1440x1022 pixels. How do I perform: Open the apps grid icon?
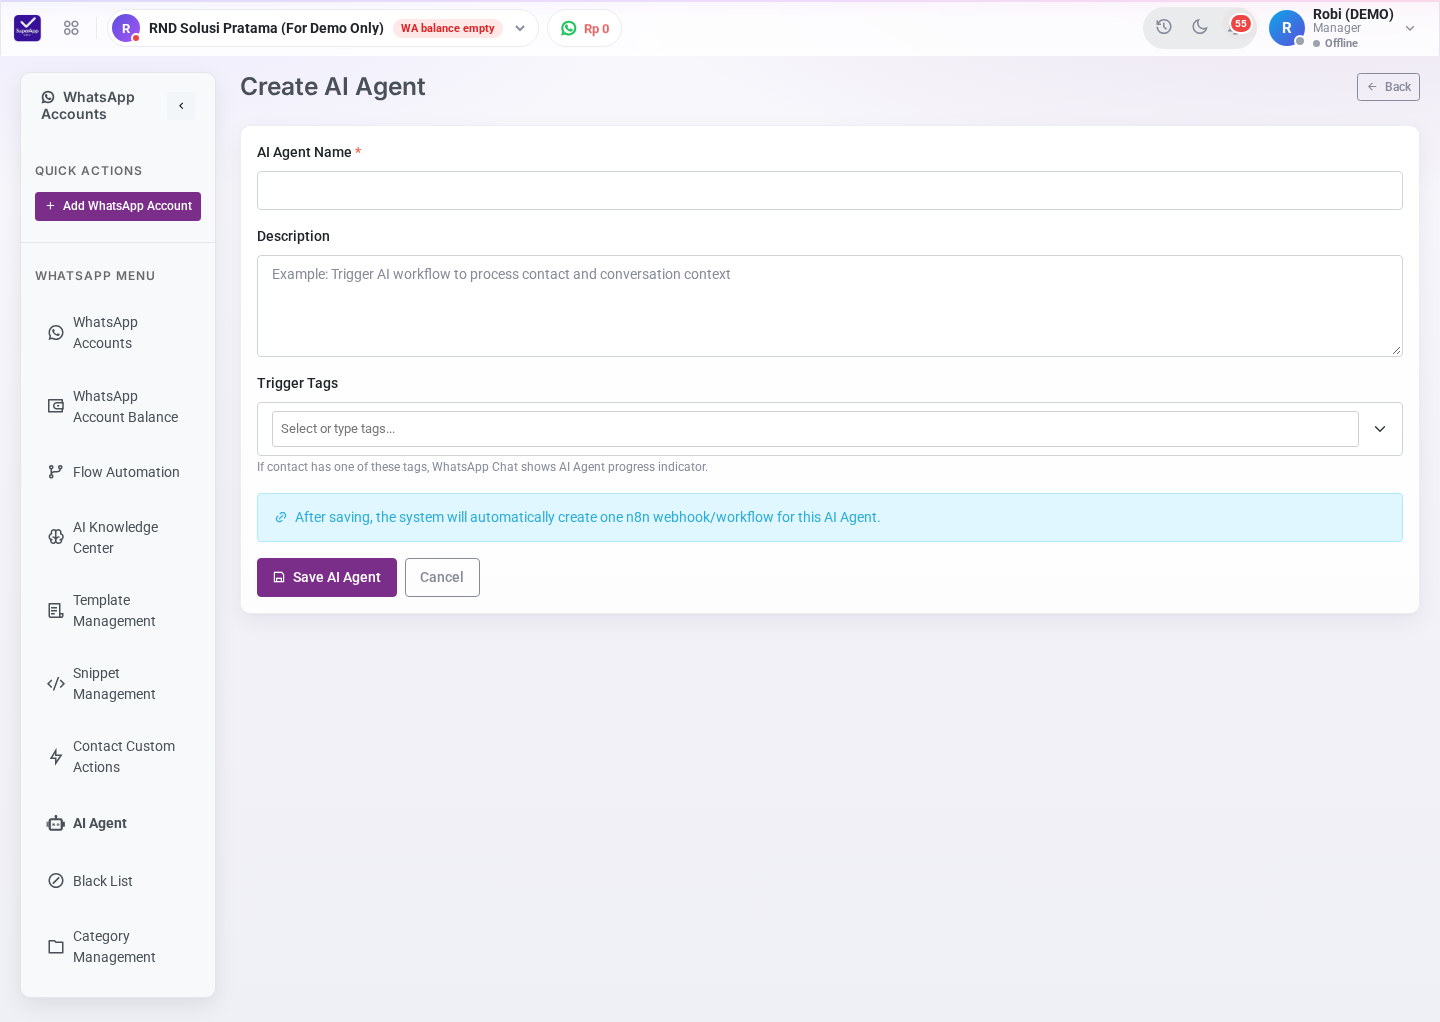pos(71,28)
